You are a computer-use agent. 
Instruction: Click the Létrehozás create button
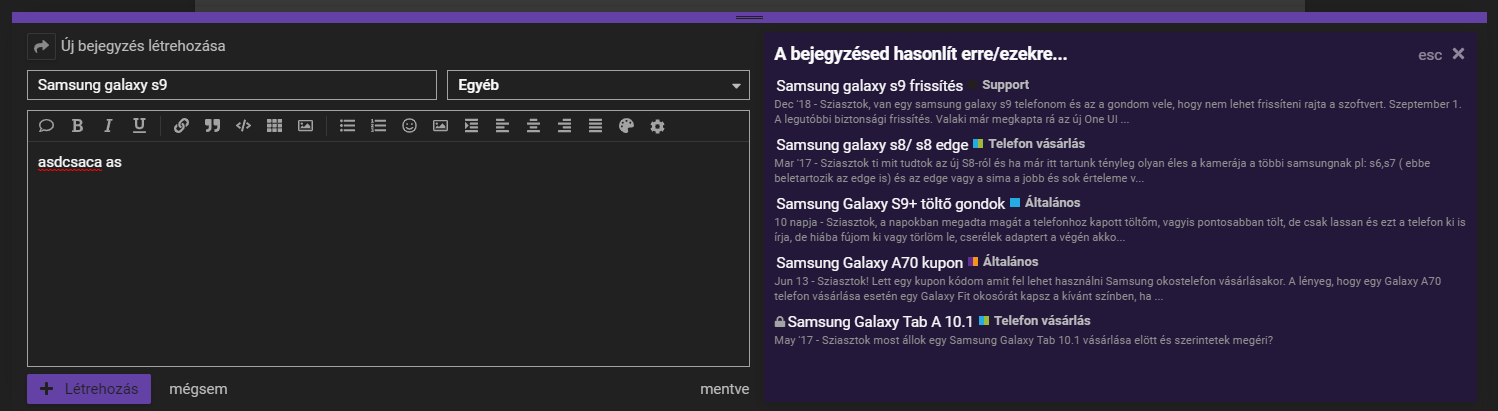[x=89, y=389]
